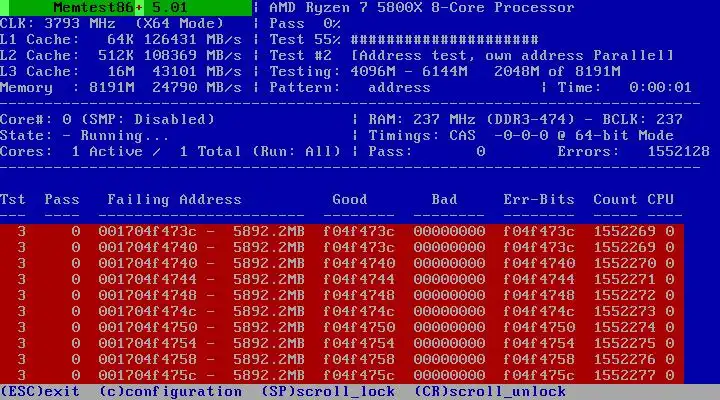Open the (c)configuration option
Viewport: 720px width, 400px height.
tap(170, 392)
